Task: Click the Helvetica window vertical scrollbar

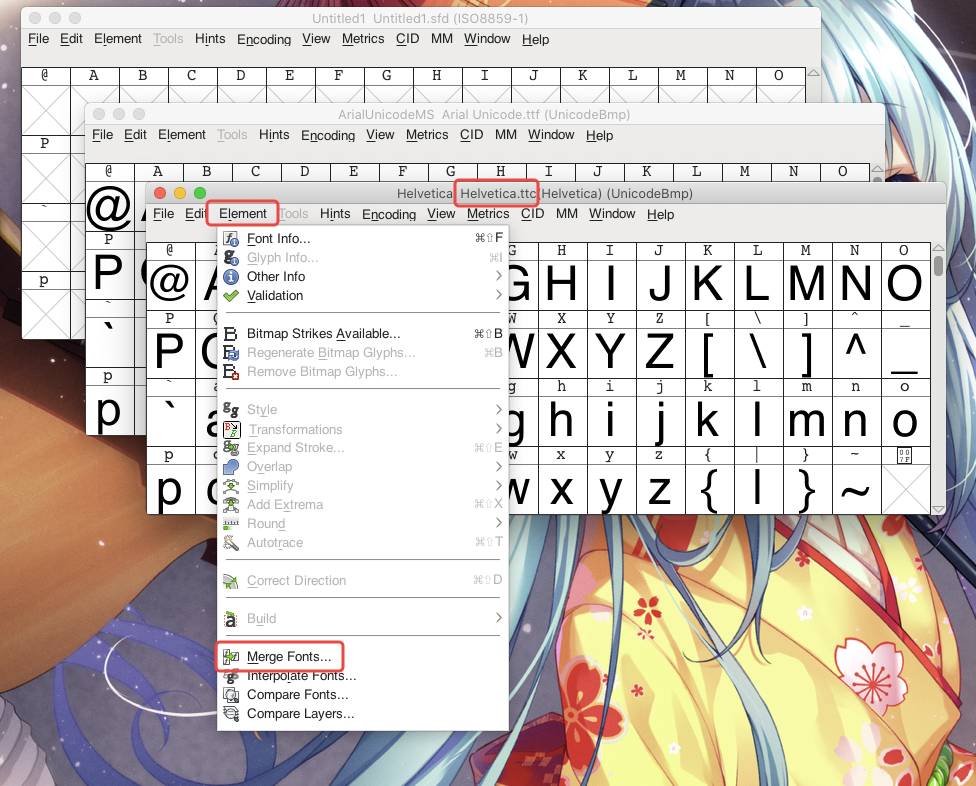Action: pyautogui.click(x=938, y=380)
